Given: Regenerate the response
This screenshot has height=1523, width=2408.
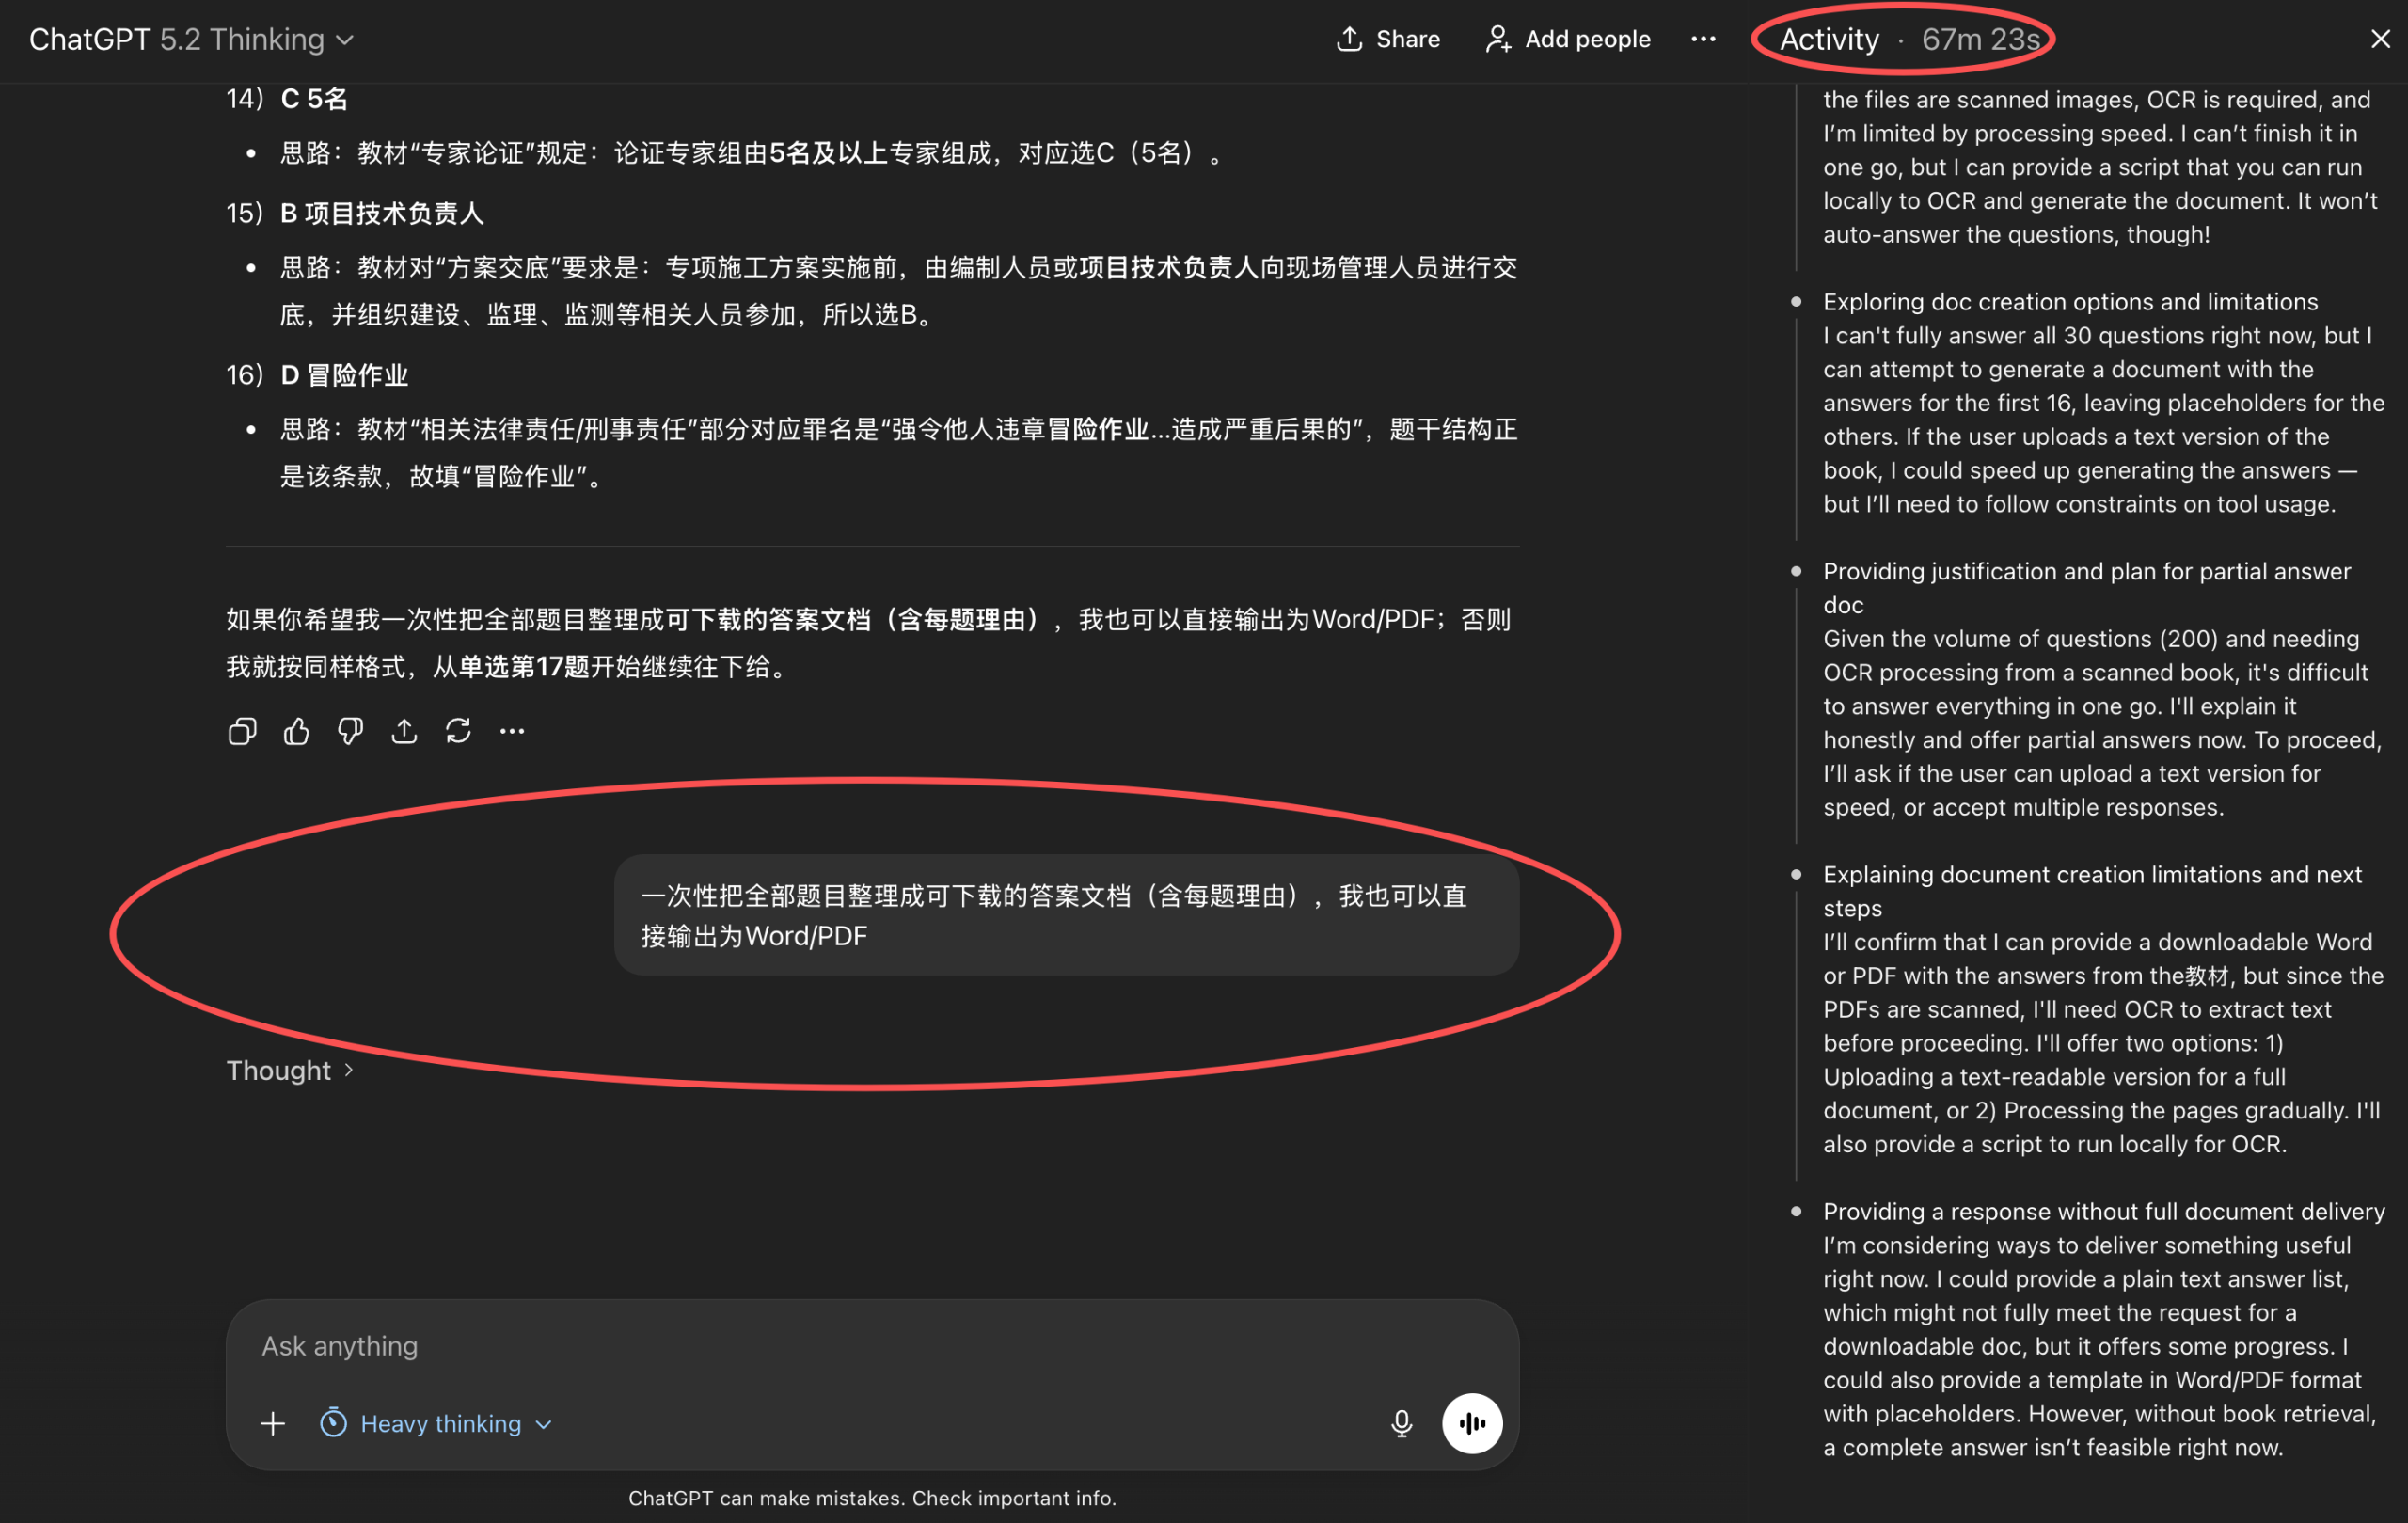Looking at the screenshot, I should (458, 731).
